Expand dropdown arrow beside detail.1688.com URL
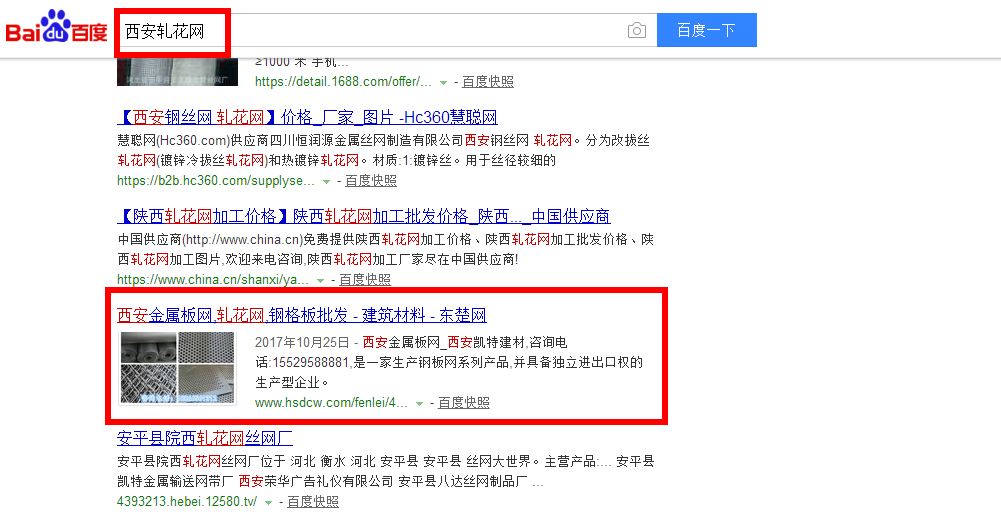 pos(443,82)
